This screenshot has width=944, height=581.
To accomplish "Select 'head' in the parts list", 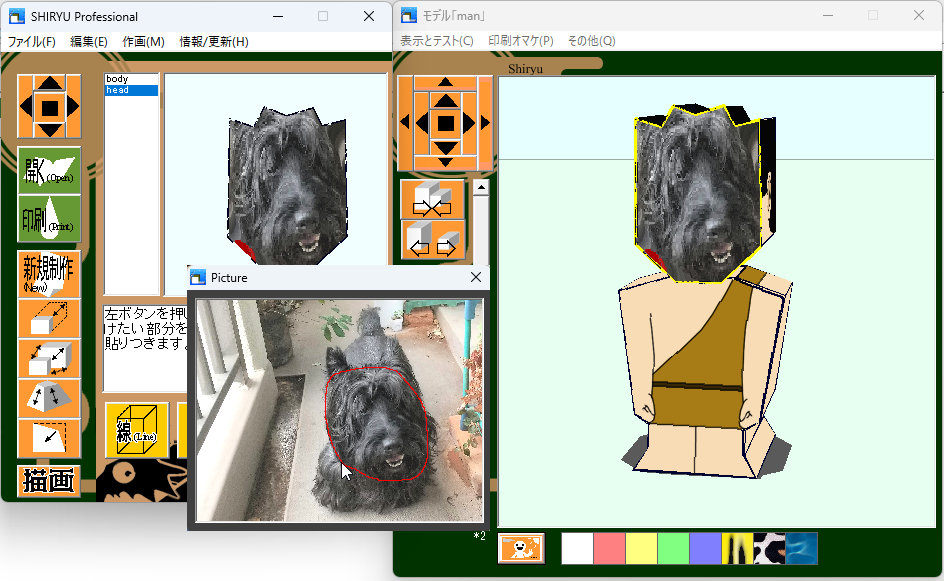I will (x=117, y=90).
